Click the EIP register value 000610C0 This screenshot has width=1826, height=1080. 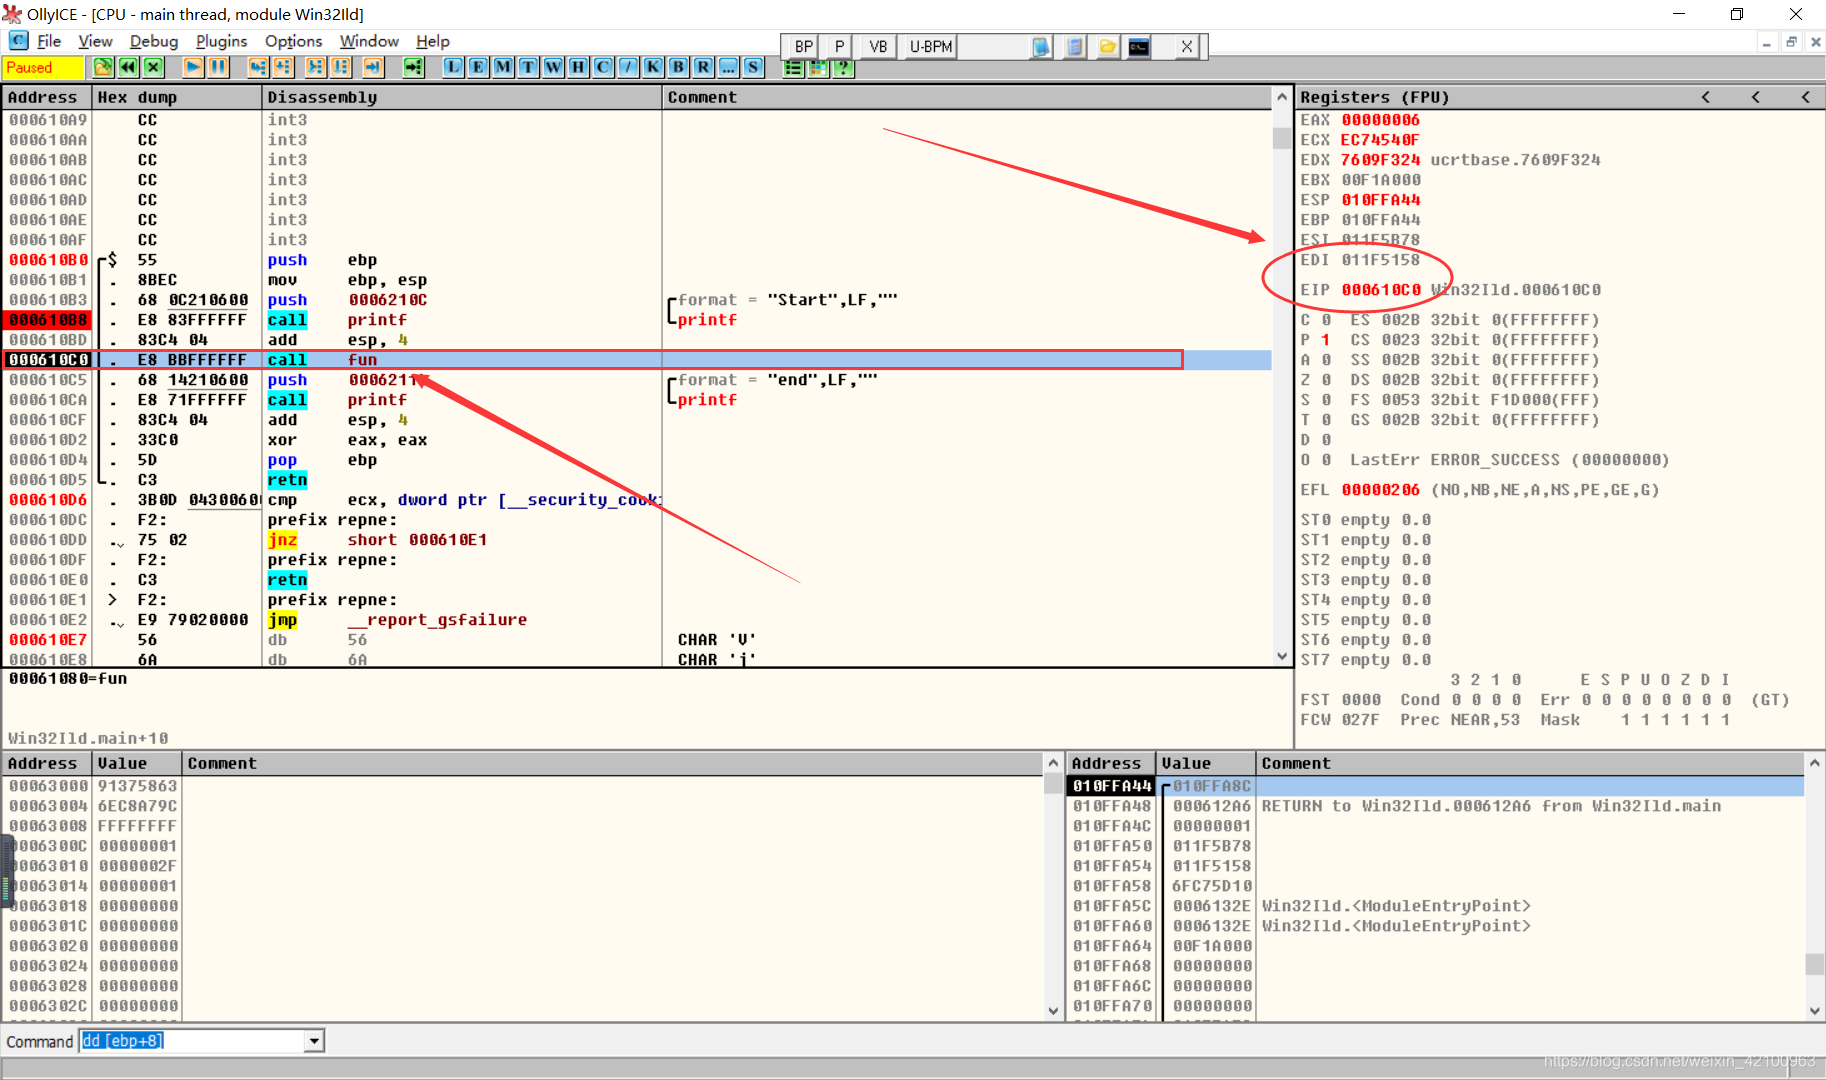[x=1380, y=290]
